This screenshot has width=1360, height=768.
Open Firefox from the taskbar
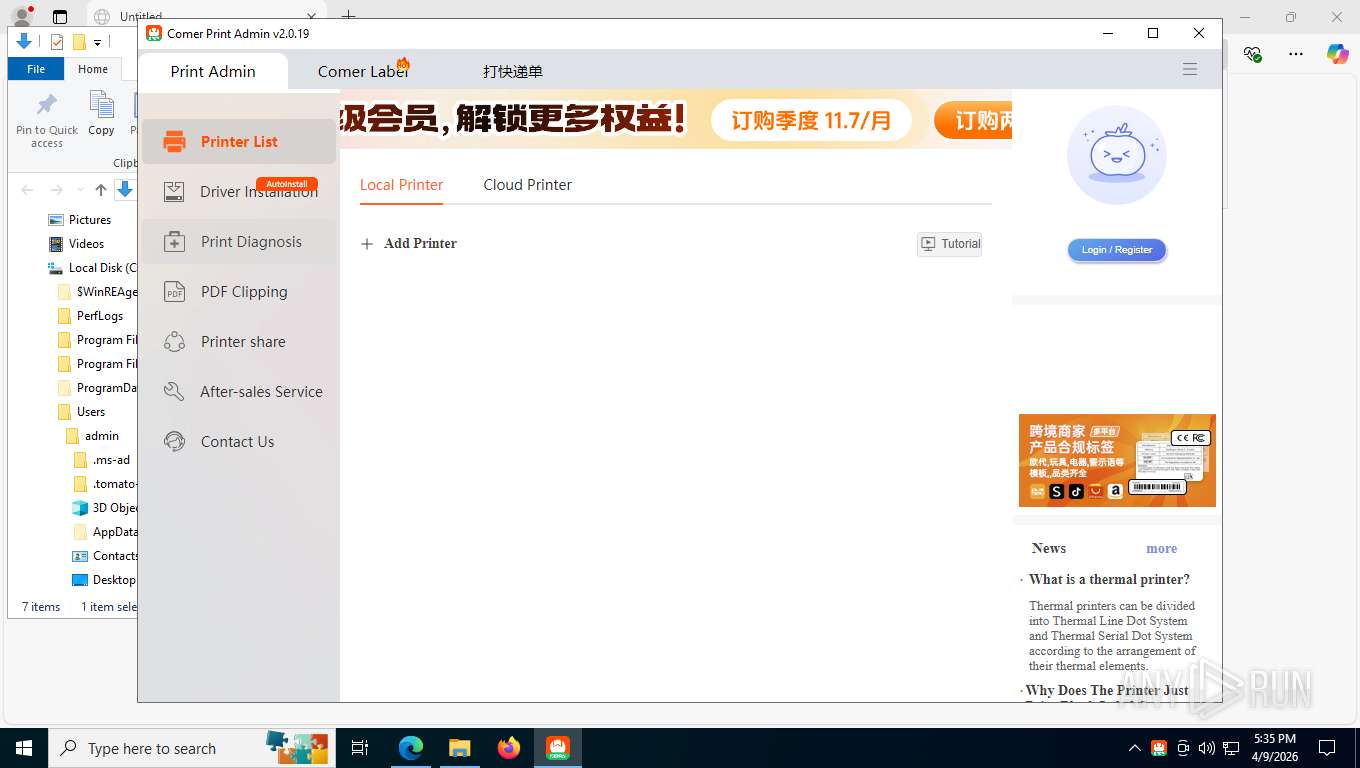pyautogui.click(x=509, y=748)
